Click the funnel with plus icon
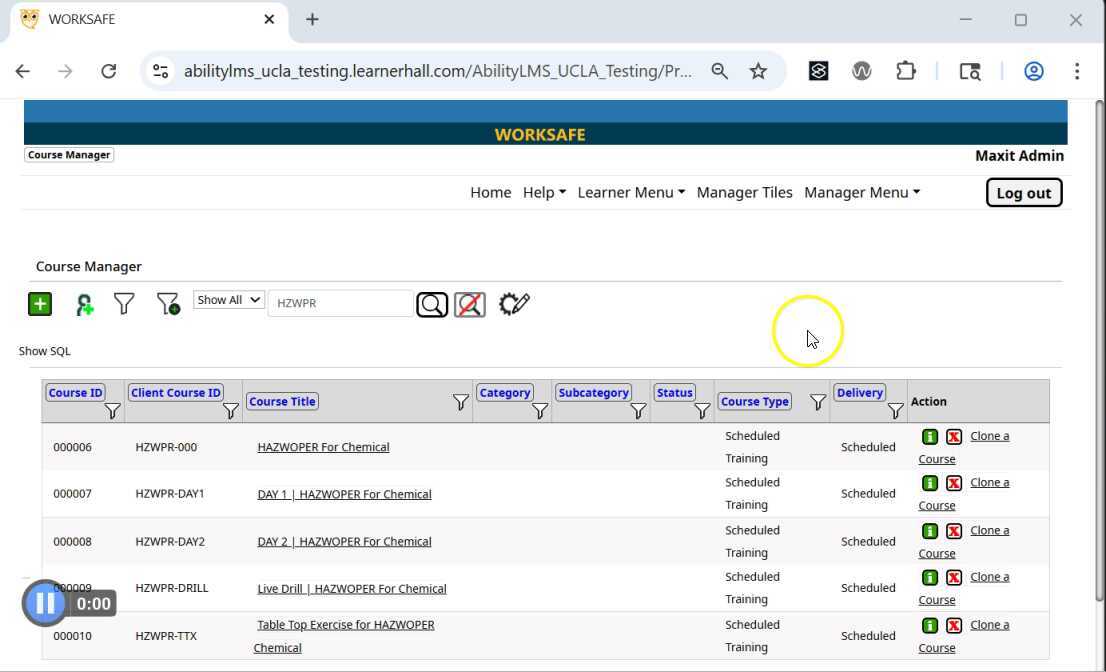The image size is (1106, 672). pyautogui.click(x=168, y=304)
